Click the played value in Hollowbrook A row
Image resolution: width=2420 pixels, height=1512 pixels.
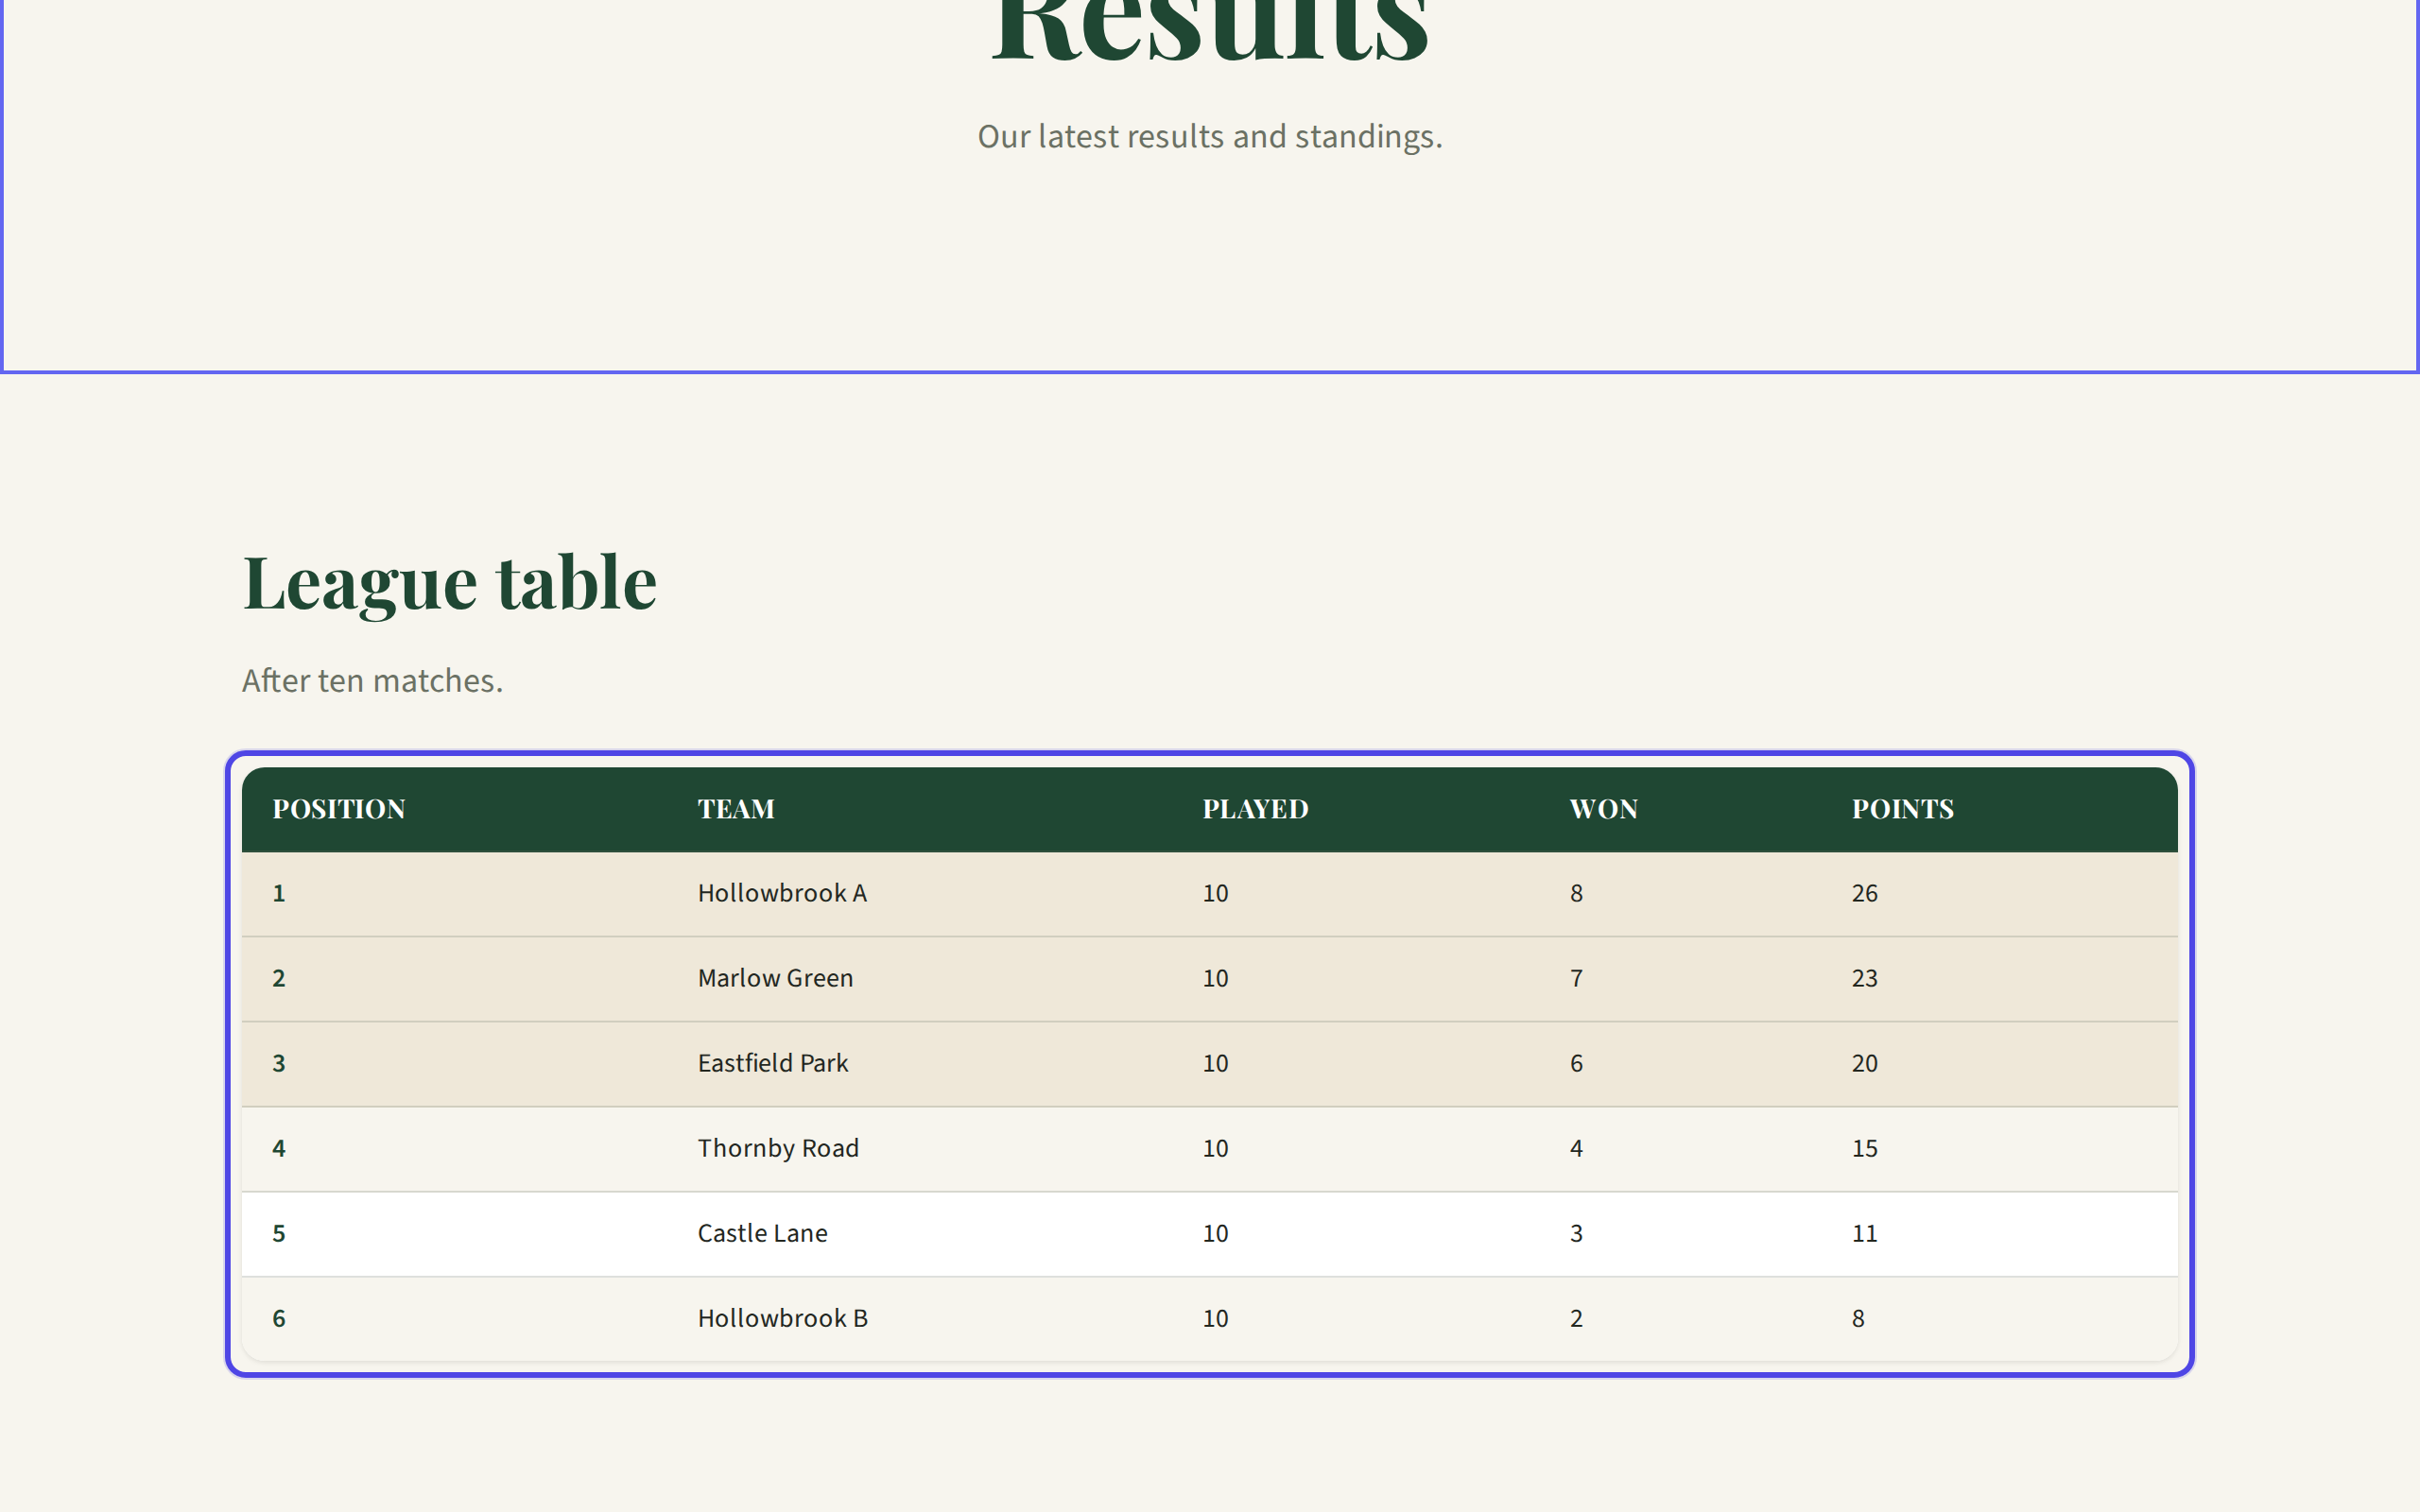pos(1215,893)
